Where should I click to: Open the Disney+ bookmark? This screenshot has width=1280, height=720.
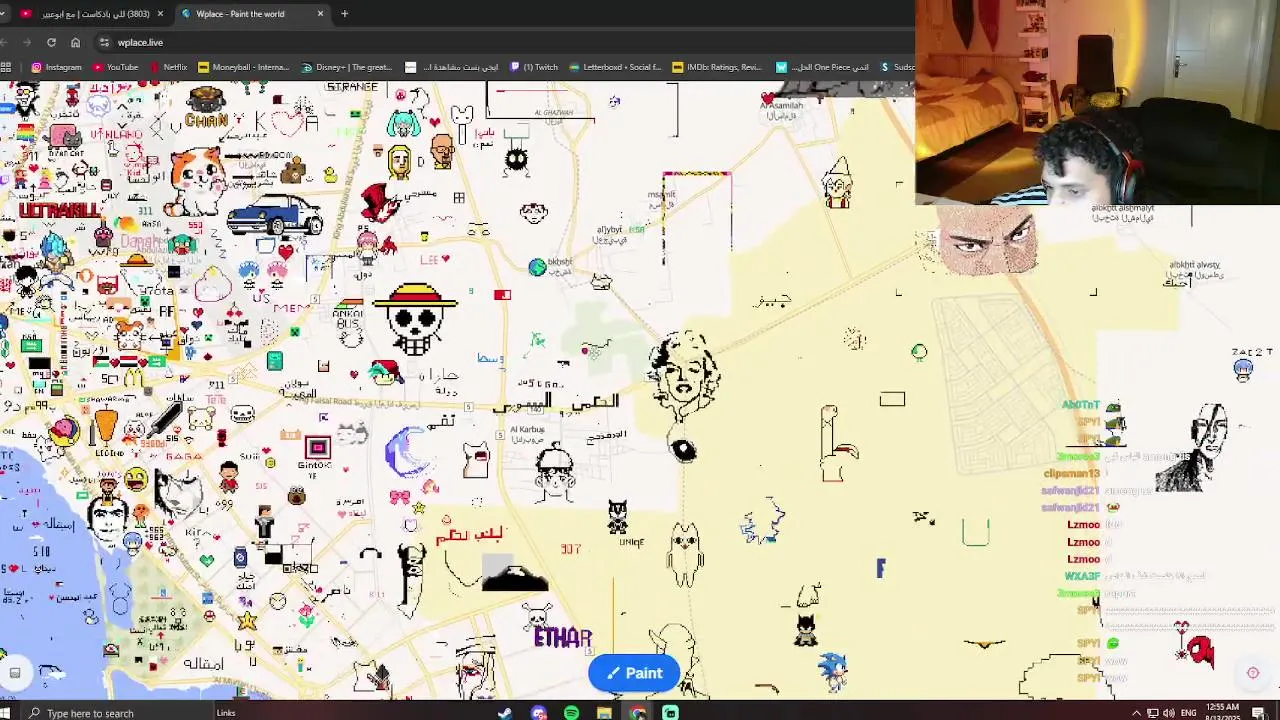click(347, 67)
